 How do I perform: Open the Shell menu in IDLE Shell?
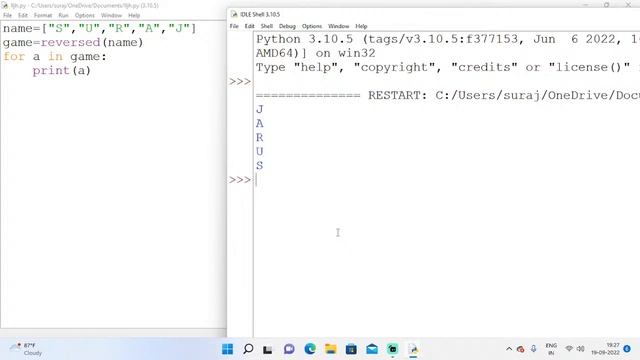(267, 26)
